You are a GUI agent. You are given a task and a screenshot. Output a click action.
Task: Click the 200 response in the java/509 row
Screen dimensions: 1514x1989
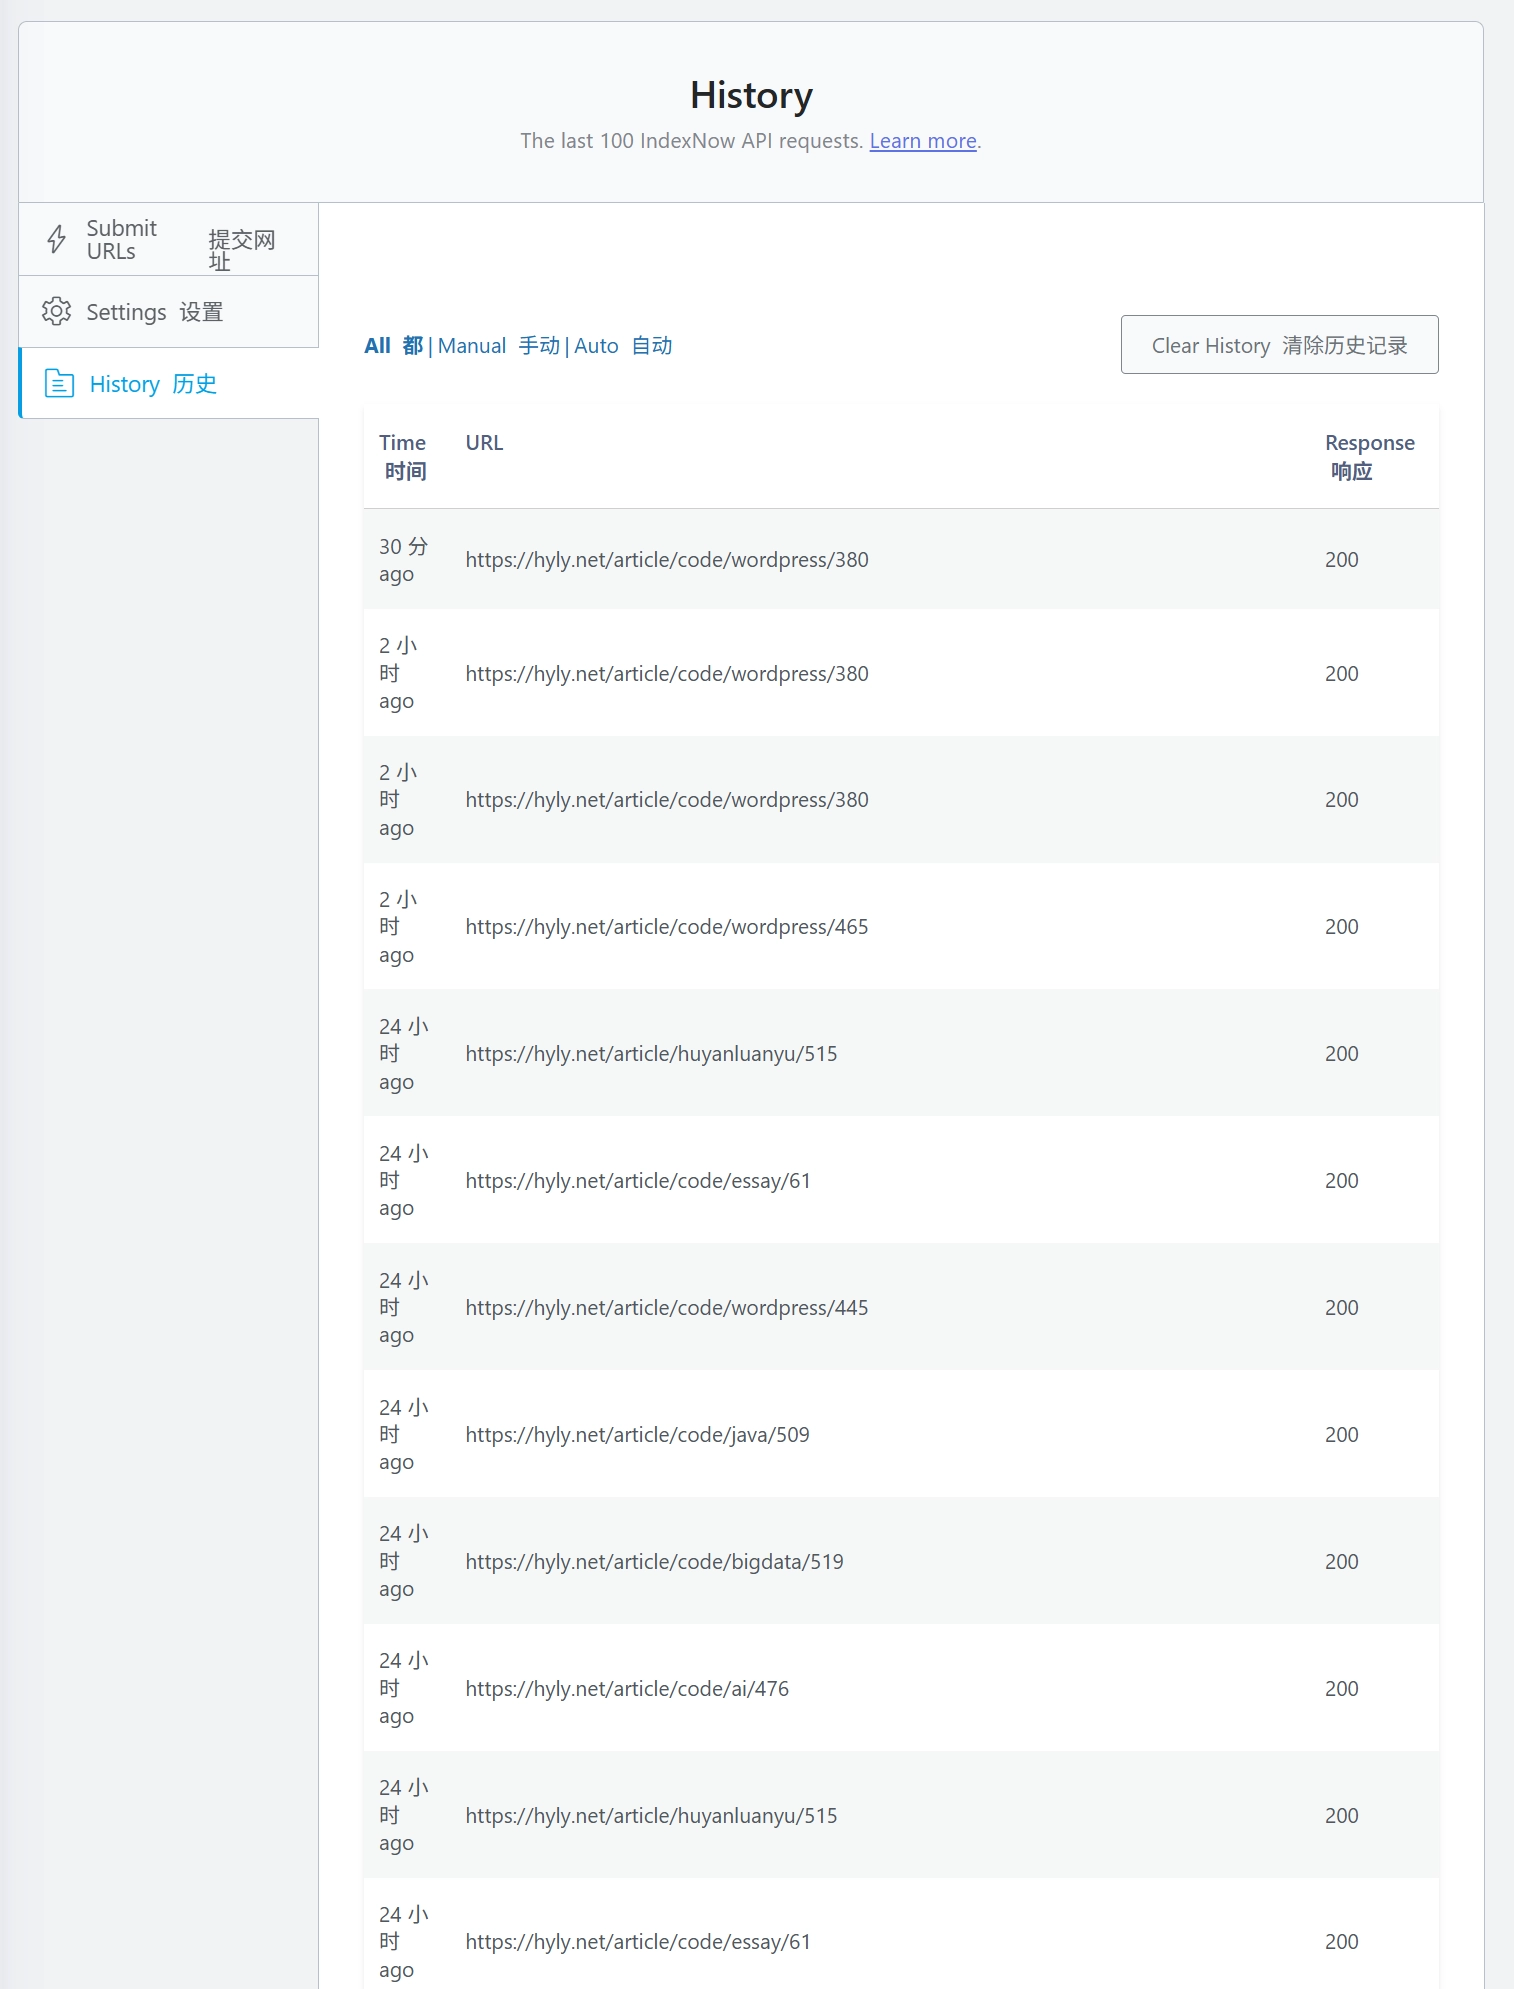[1341, 1435]
